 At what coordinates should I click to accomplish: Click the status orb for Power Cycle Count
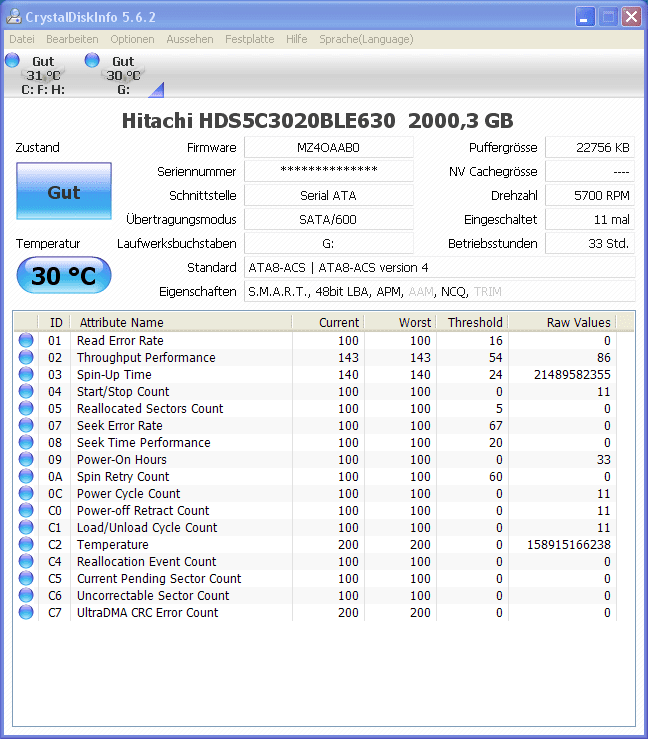click(x=26, y=493)
